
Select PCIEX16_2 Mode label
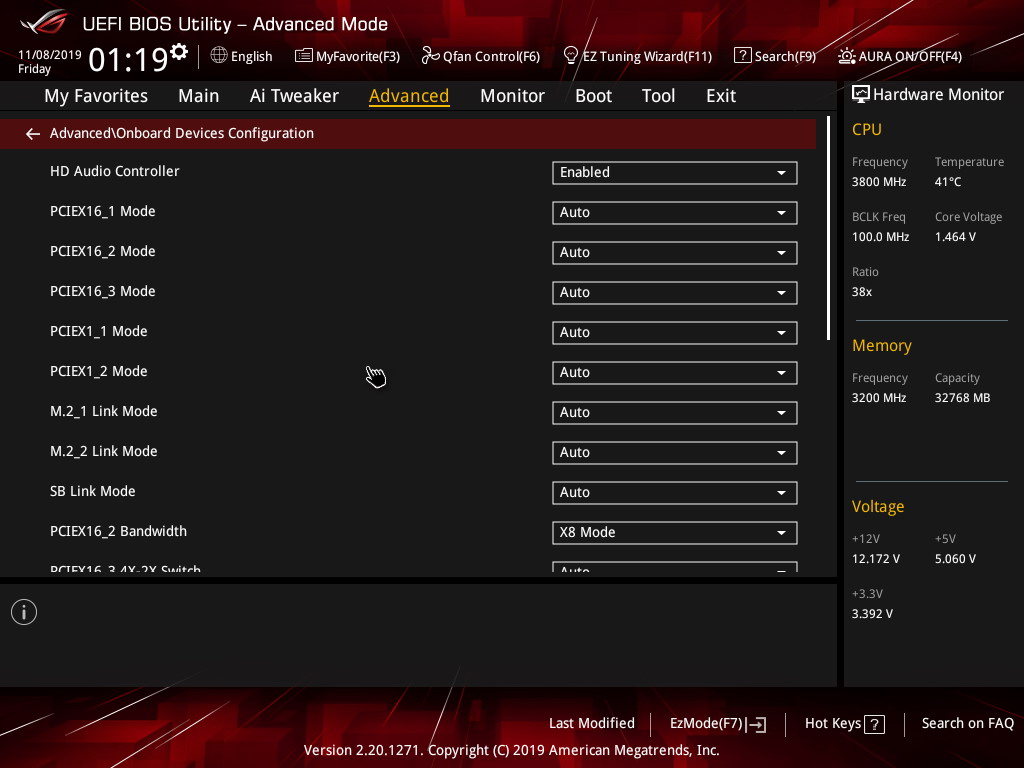(x=103, y=251)
